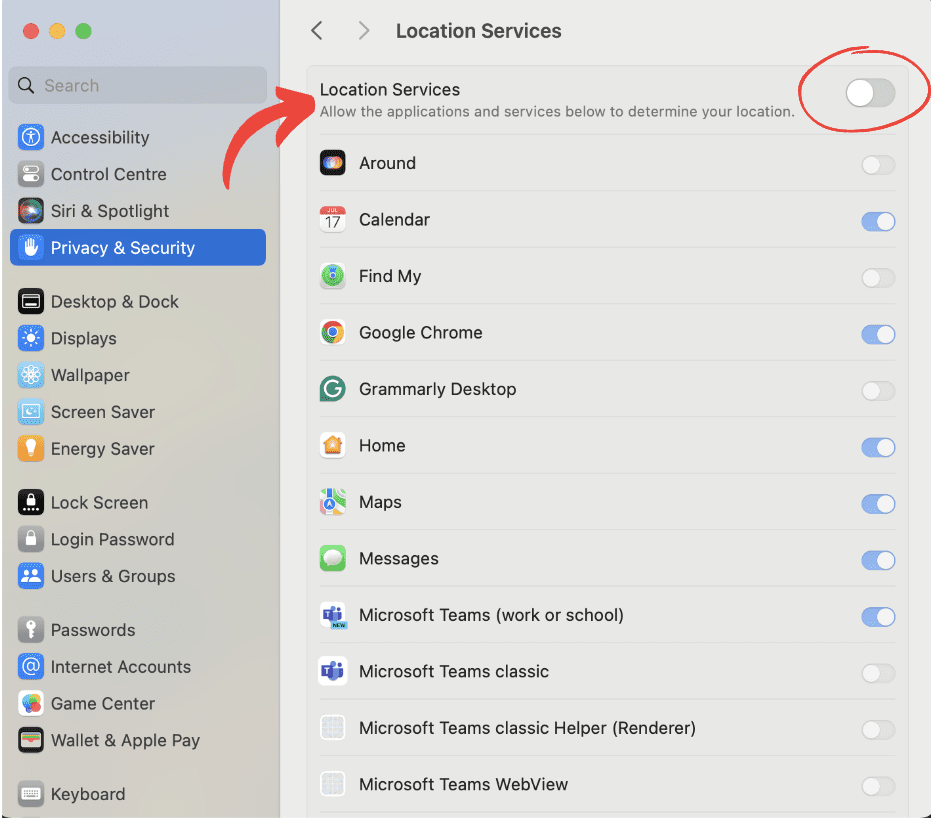Screen dimensions: 936x820
Task: Enable the main Location Services switch
Action: coord(870,93)
